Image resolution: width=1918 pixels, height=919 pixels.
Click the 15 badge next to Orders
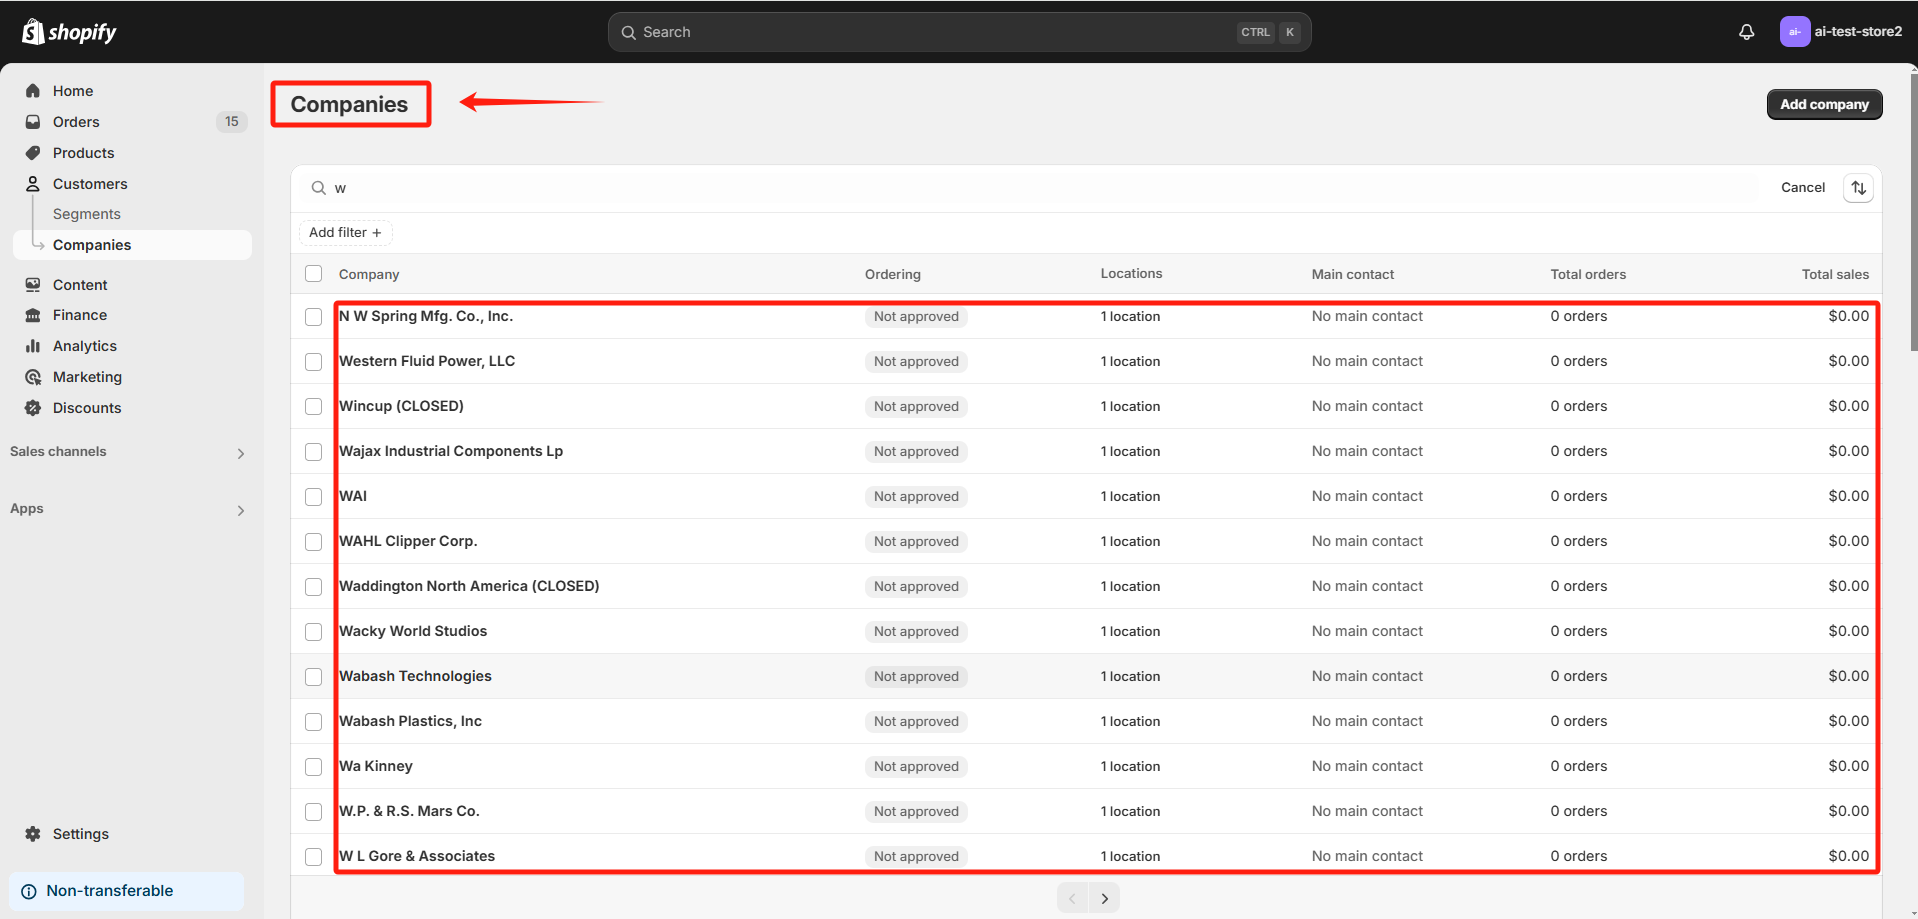(x=232, y=122)
